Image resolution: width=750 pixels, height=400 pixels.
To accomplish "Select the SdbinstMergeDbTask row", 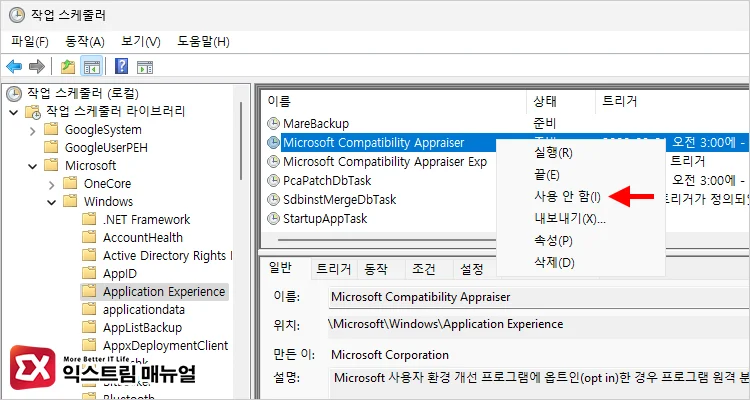I will (x=340, y=200).
